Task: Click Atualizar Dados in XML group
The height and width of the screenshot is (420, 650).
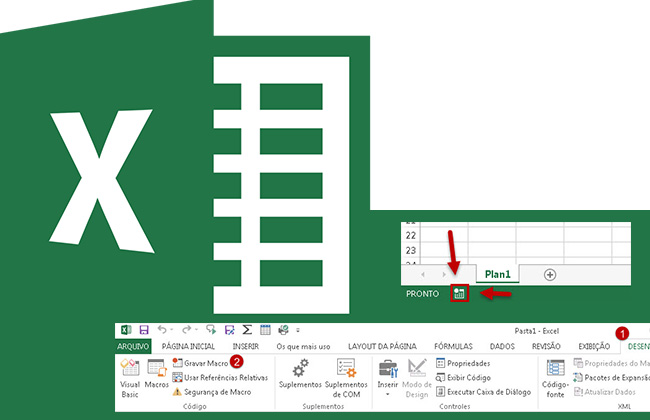Action: (x=604, y=392)
